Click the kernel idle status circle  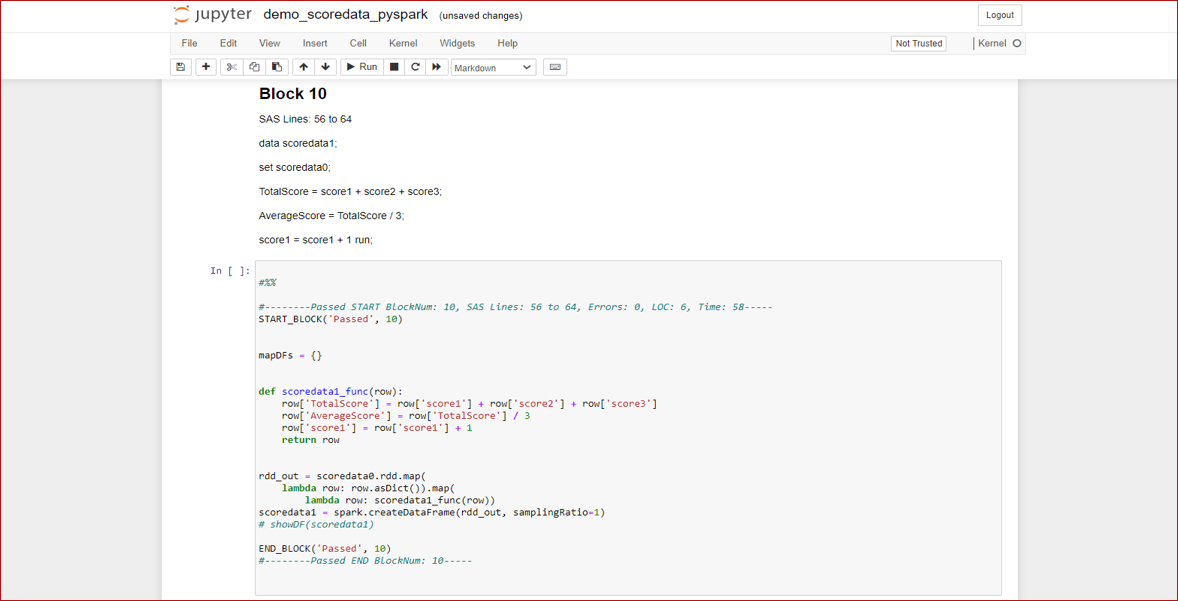click(x=1017, y=44)
